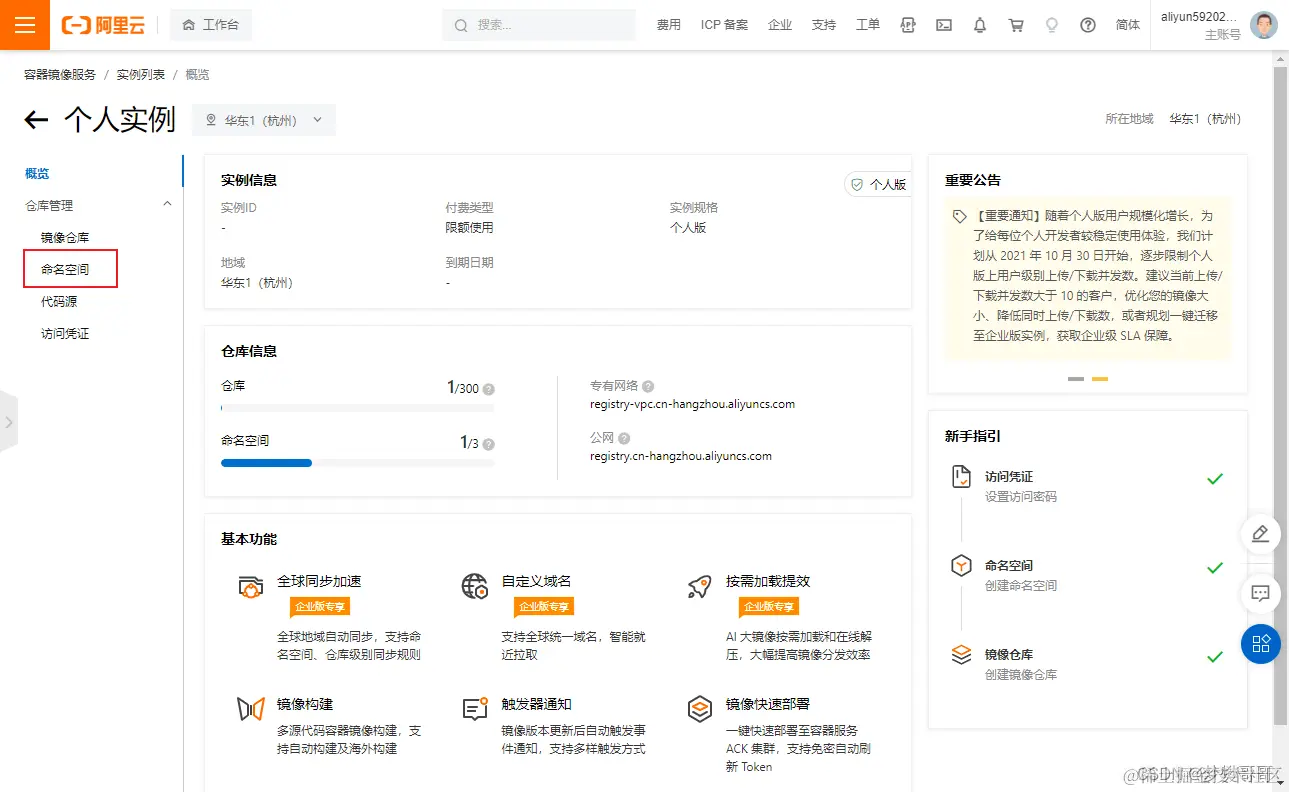Open the help question mark icon
Image resolution: width=1289 pixels, height=792 pixels.
coord(1088,25)
